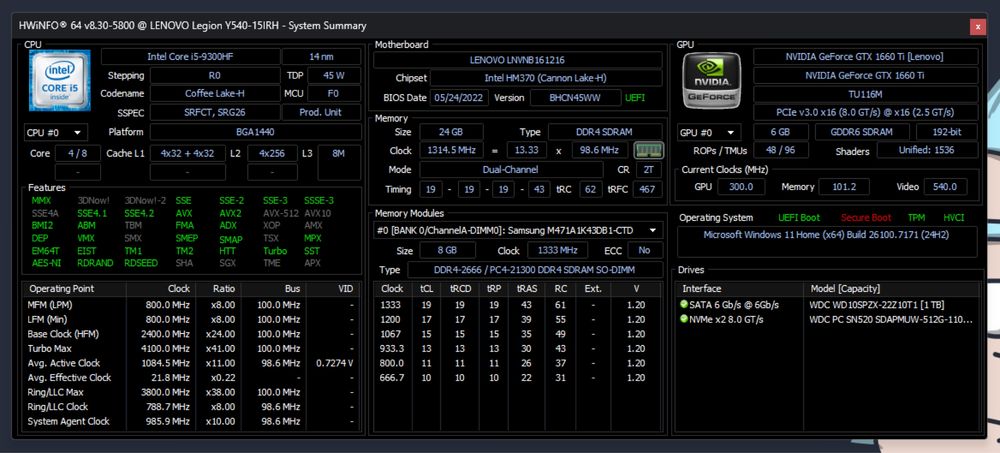Image resolution: width=1000 pixels, height=453 pixels.
Task: Click the Operating Point column header
Action: click(x=74, y=289)
